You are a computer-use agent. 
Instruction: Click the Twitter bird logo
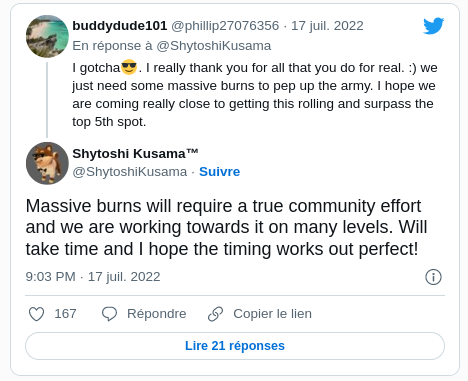[434, 26]
